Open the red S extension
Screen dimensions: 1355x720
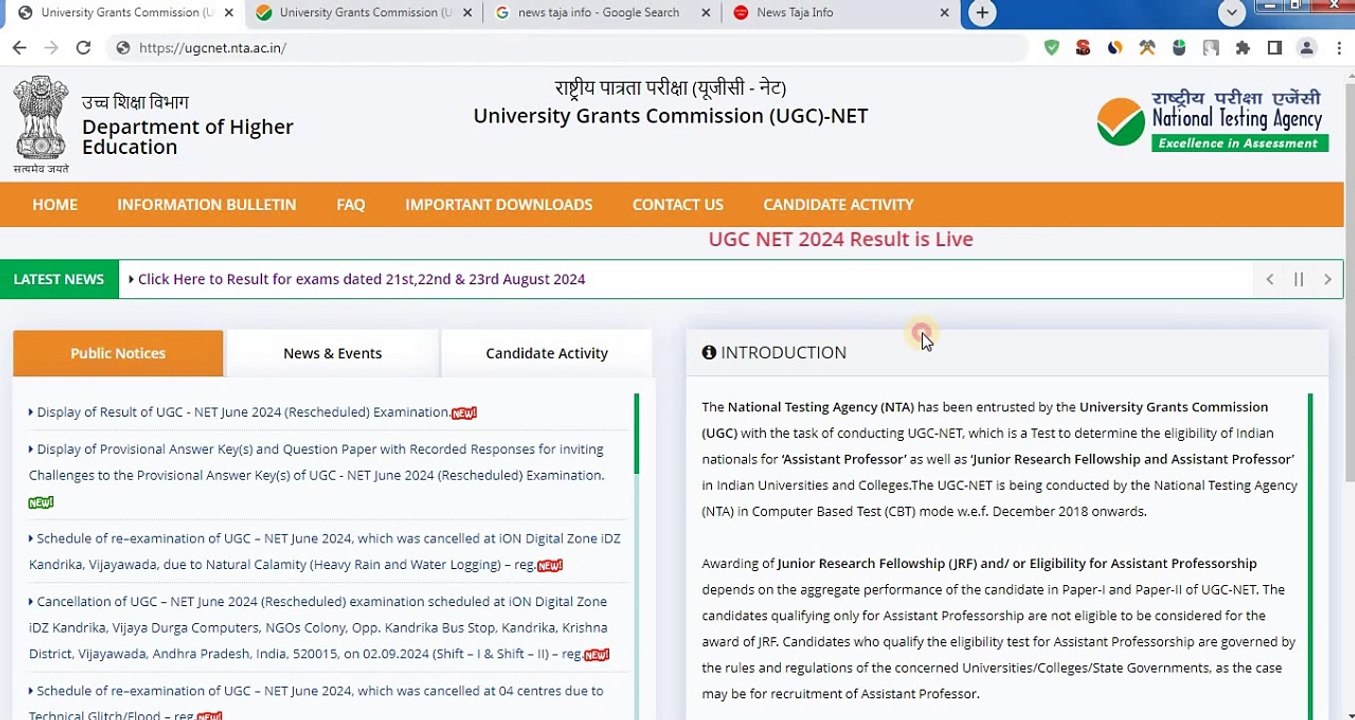[1083, 48]
